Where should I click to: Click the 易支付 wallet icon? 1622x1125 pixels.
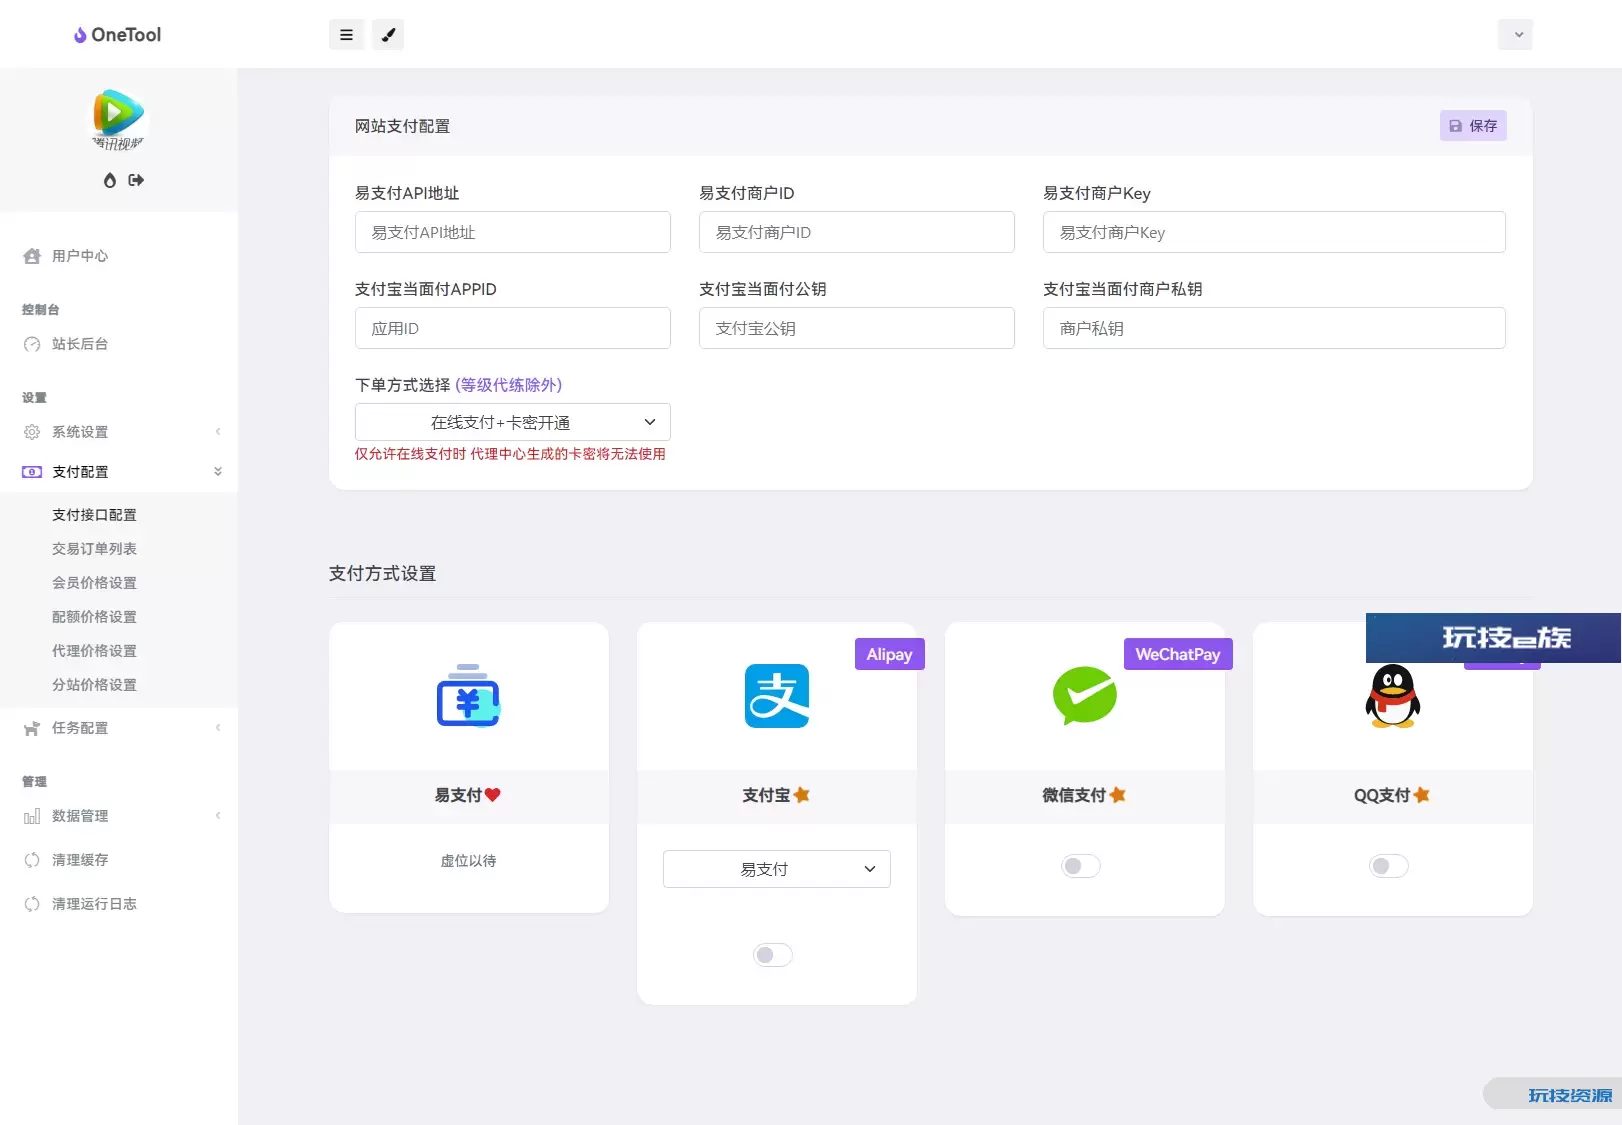tap(468, 696)
